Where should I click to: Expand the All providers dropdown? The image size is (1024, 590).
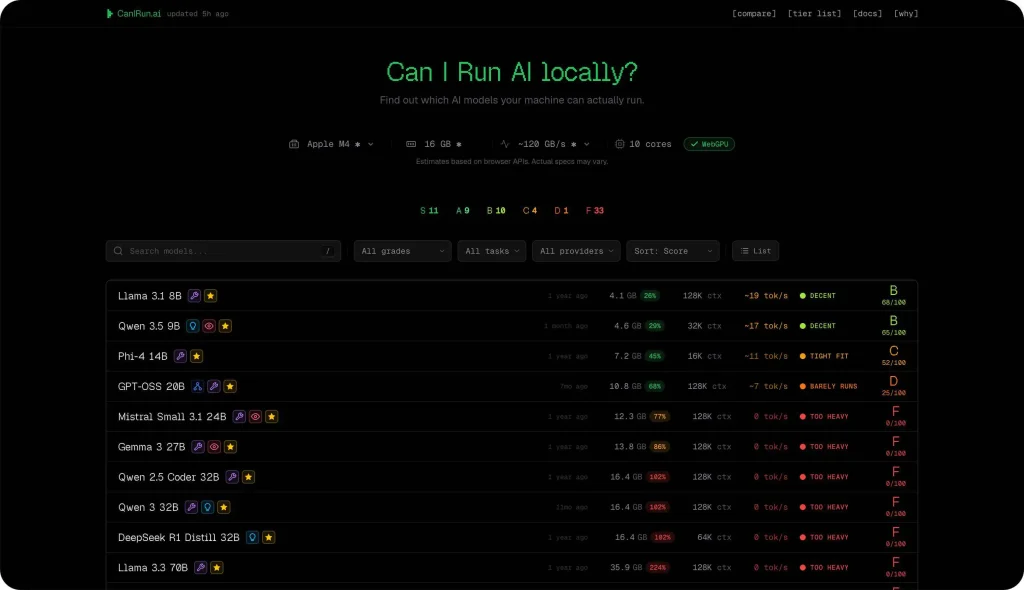[x=576, y=251]
